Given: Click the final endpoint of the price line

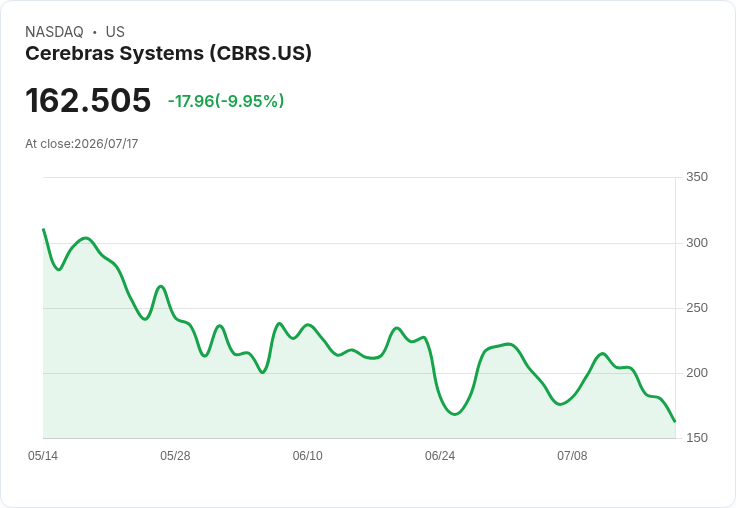Looking at the screenshot, I should point(675,422).
